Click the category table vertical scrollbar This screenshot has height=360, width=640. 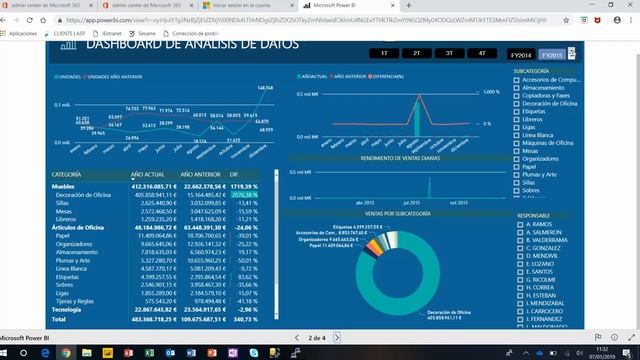coord(276,244)
